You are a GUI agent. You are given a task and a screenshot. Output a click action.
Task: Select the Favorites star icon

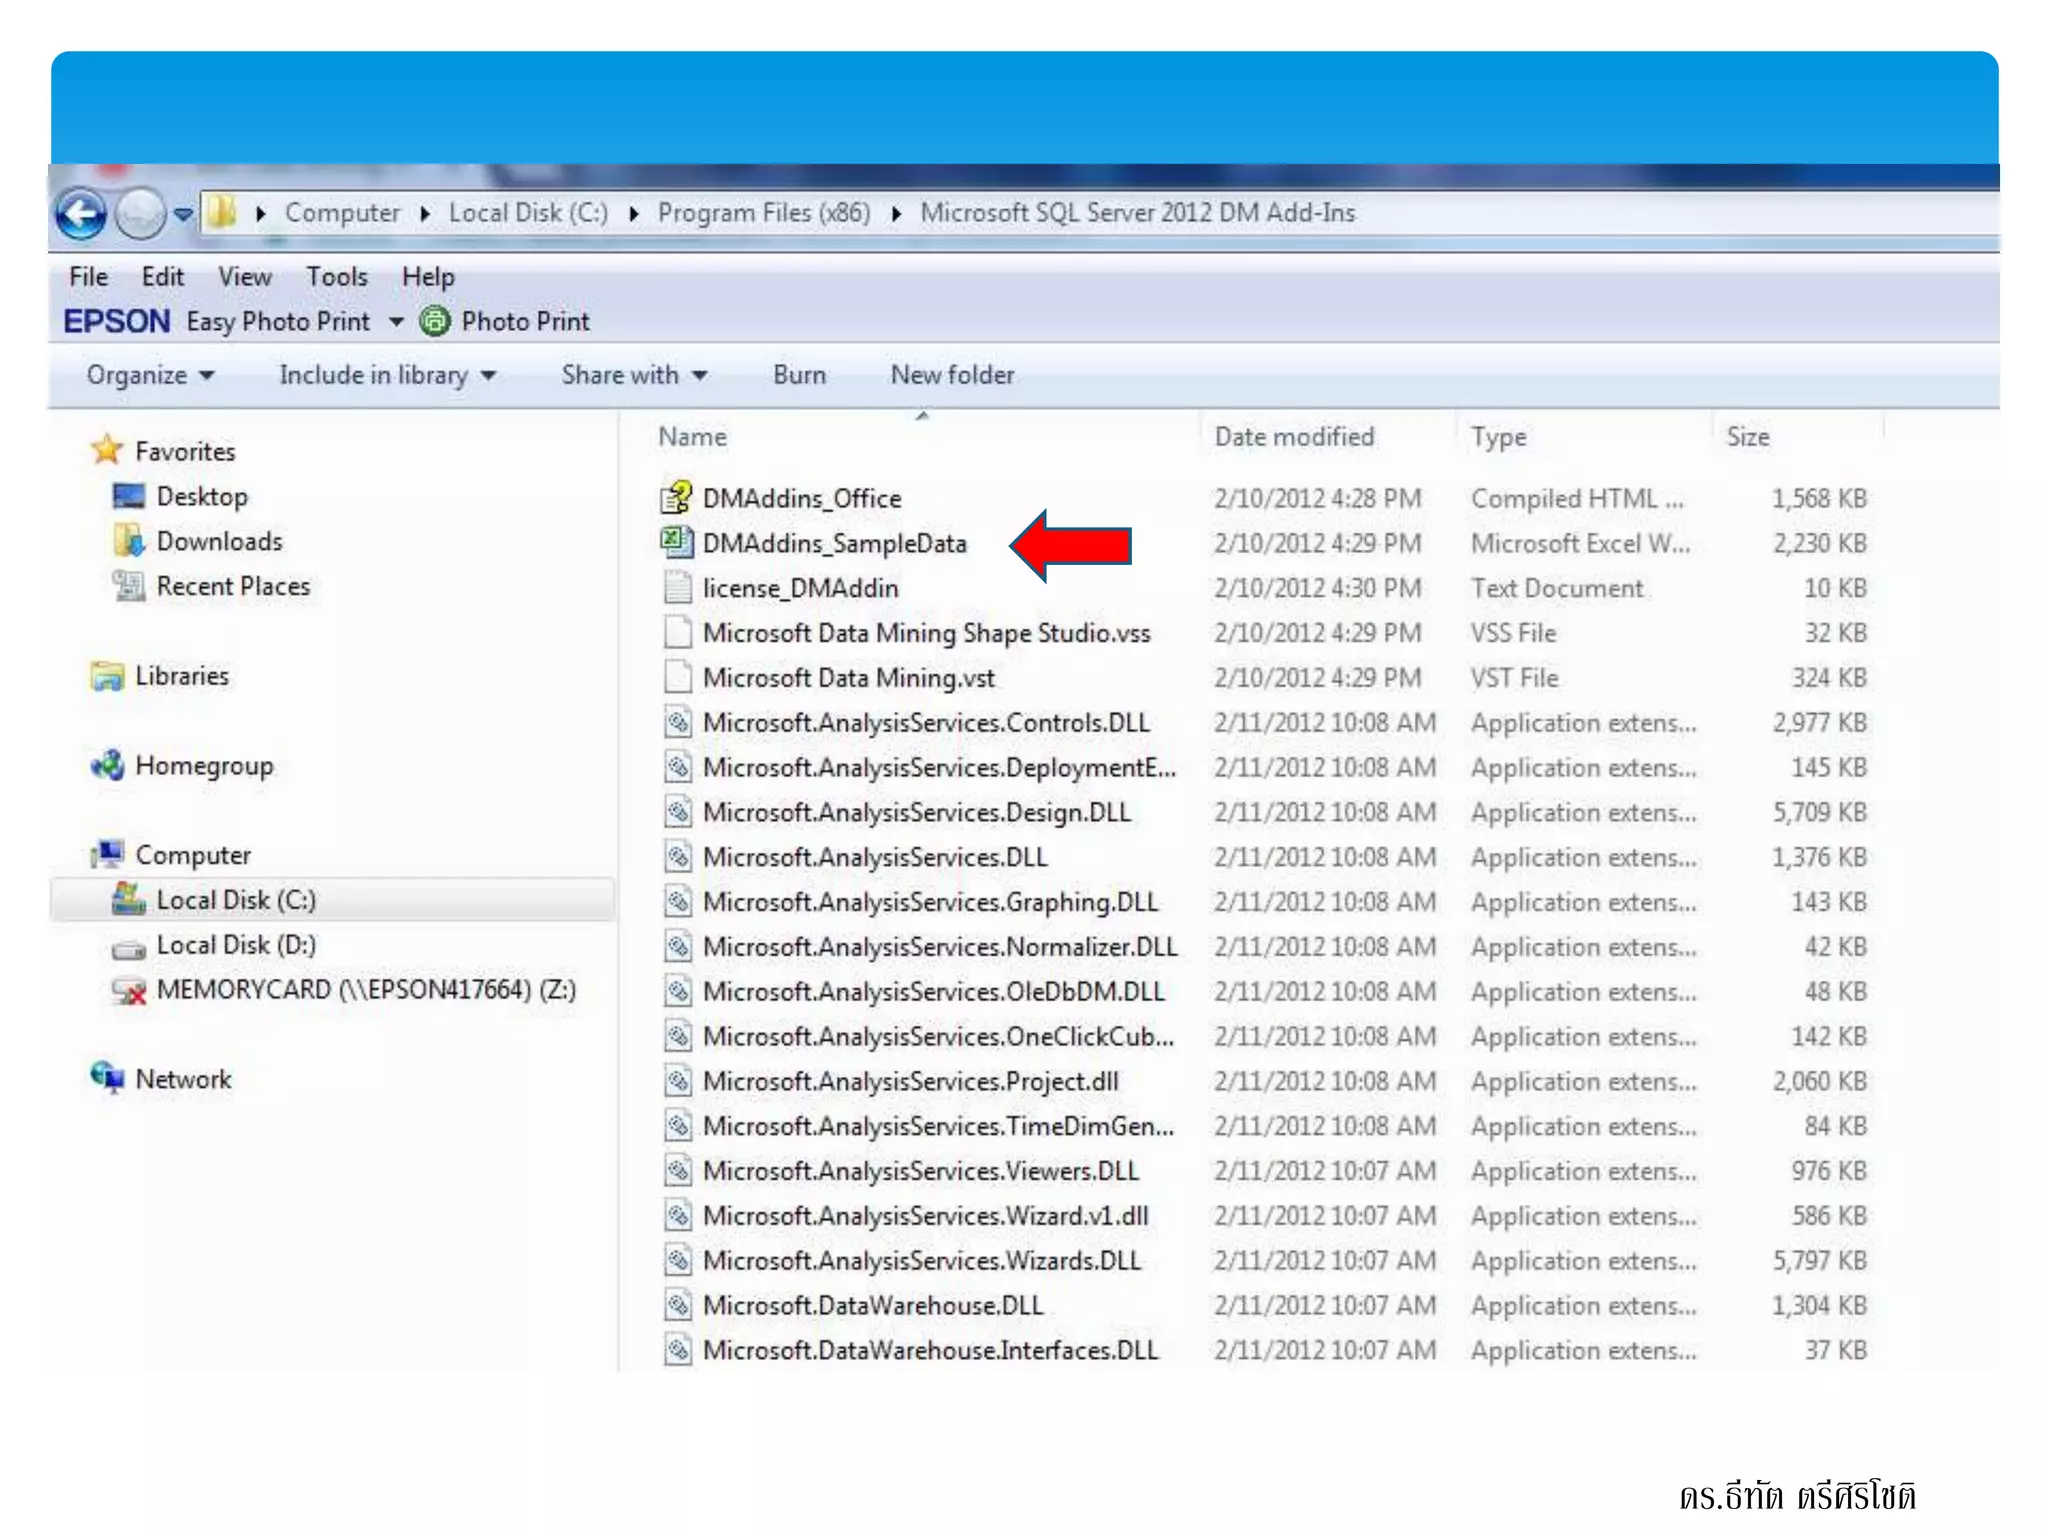click(x=107, y=450)
